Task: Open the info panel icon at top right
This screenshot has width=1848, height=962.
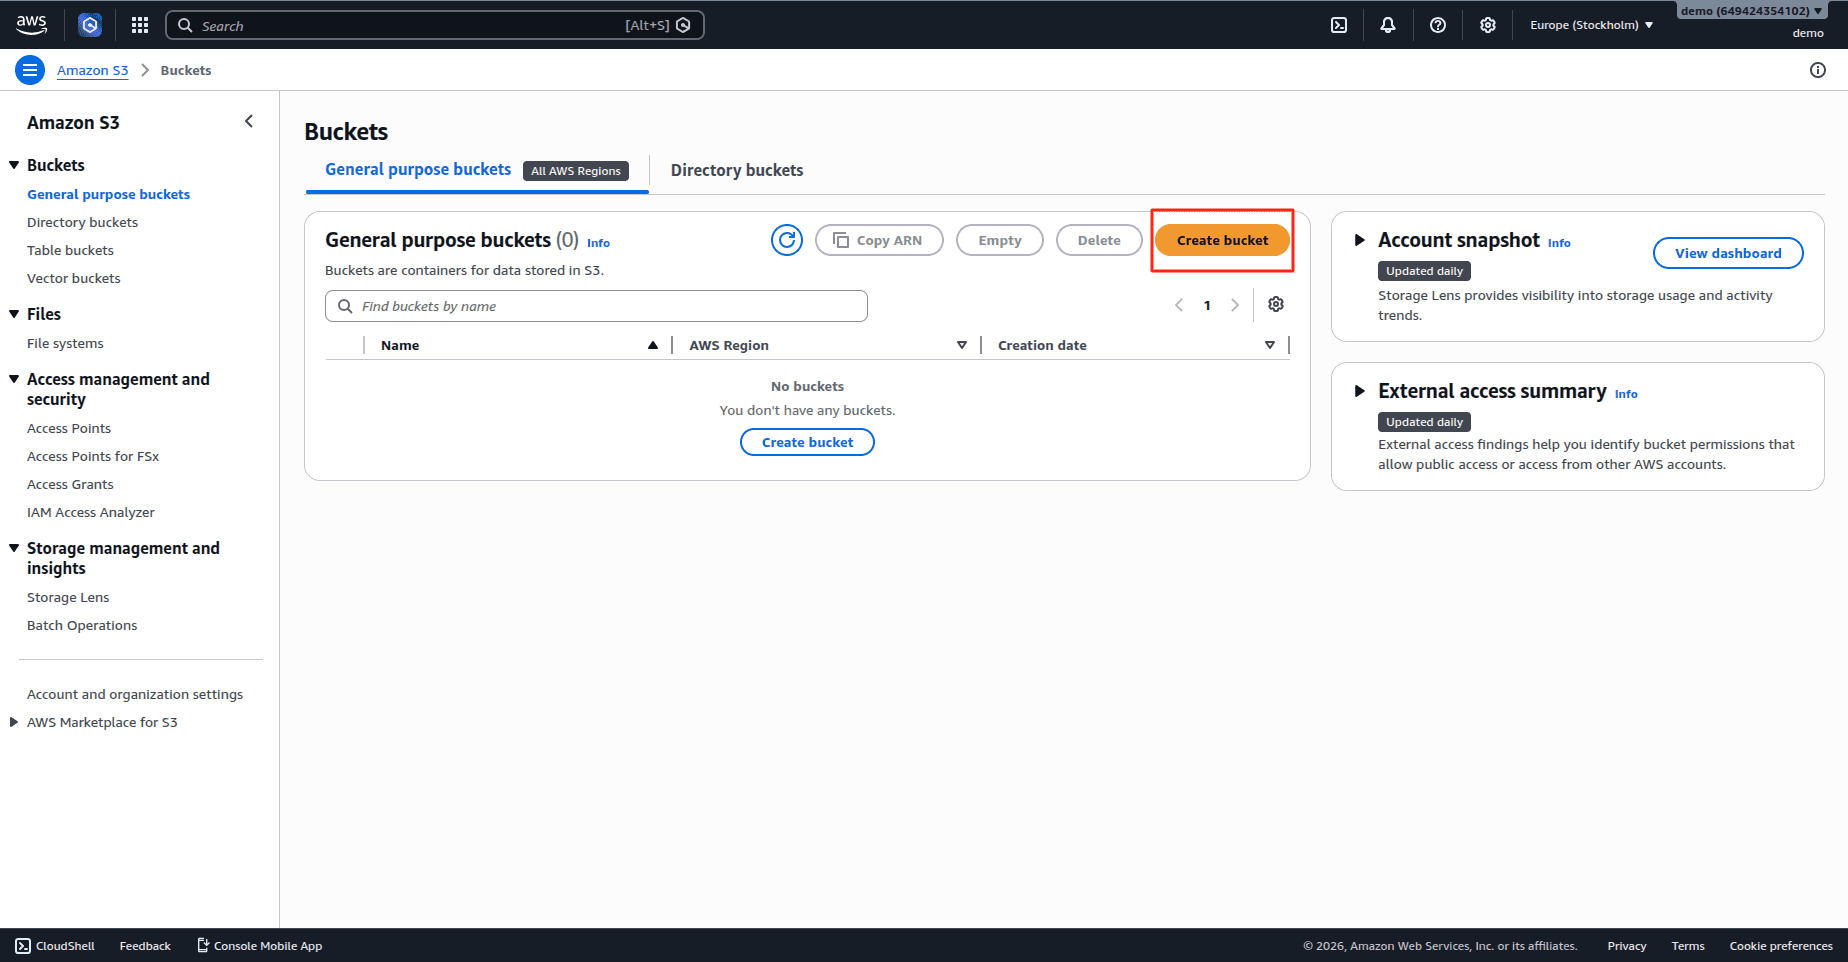Action: click(1818, 70)
